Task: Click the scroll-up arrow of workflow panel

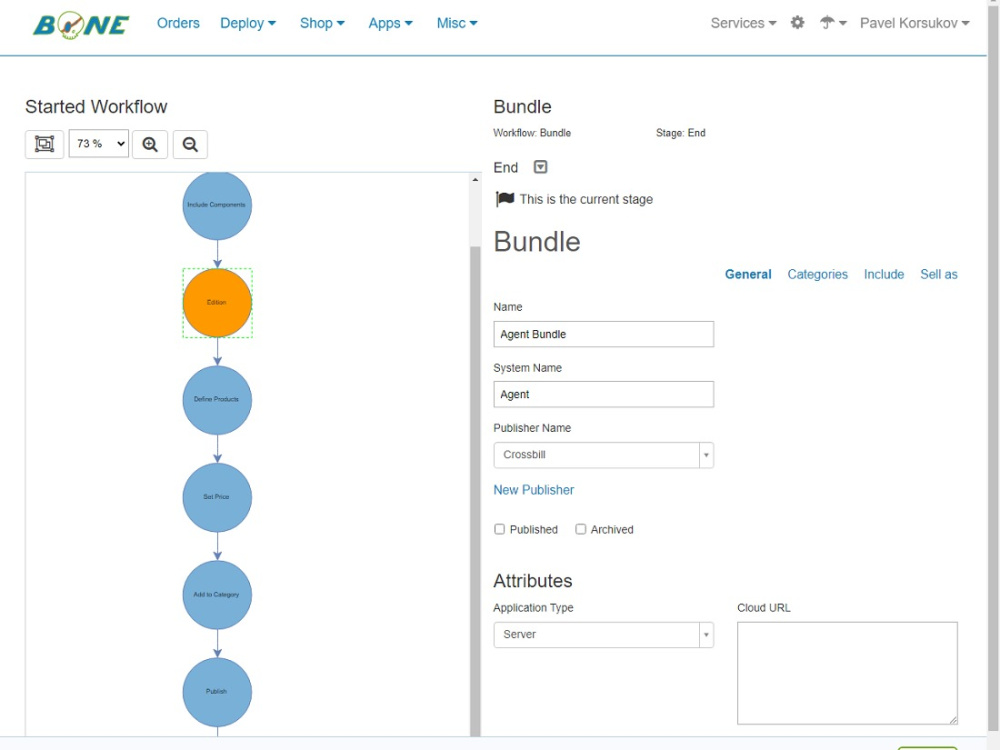Action: [475, 180]
